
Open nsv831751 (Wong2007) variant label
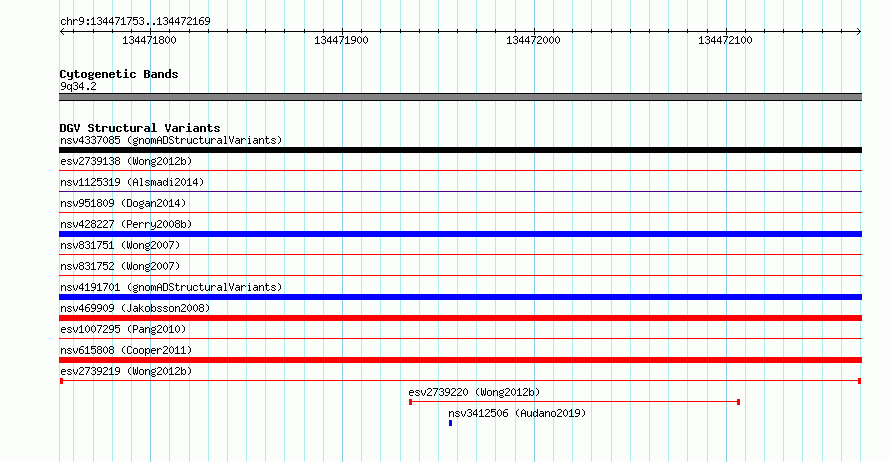(120, 245)
